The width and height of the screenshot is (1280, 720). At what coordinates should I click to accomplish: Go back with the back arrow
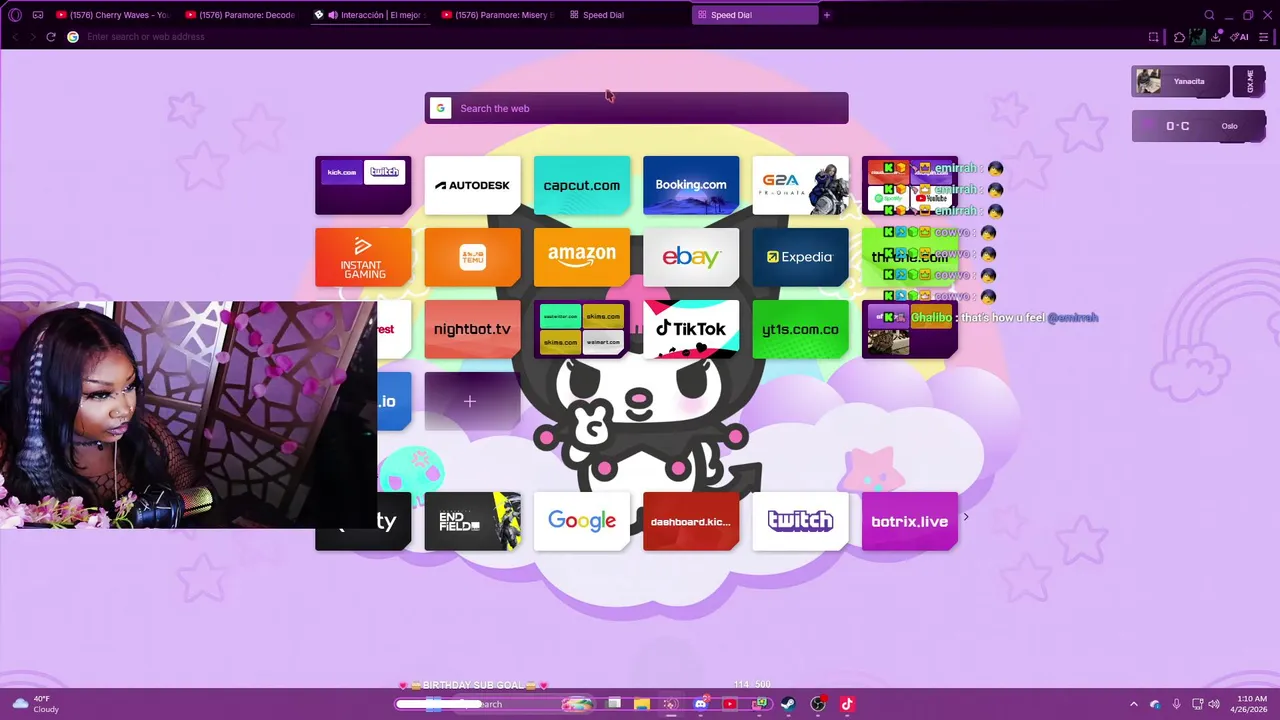tap(14, 37)
